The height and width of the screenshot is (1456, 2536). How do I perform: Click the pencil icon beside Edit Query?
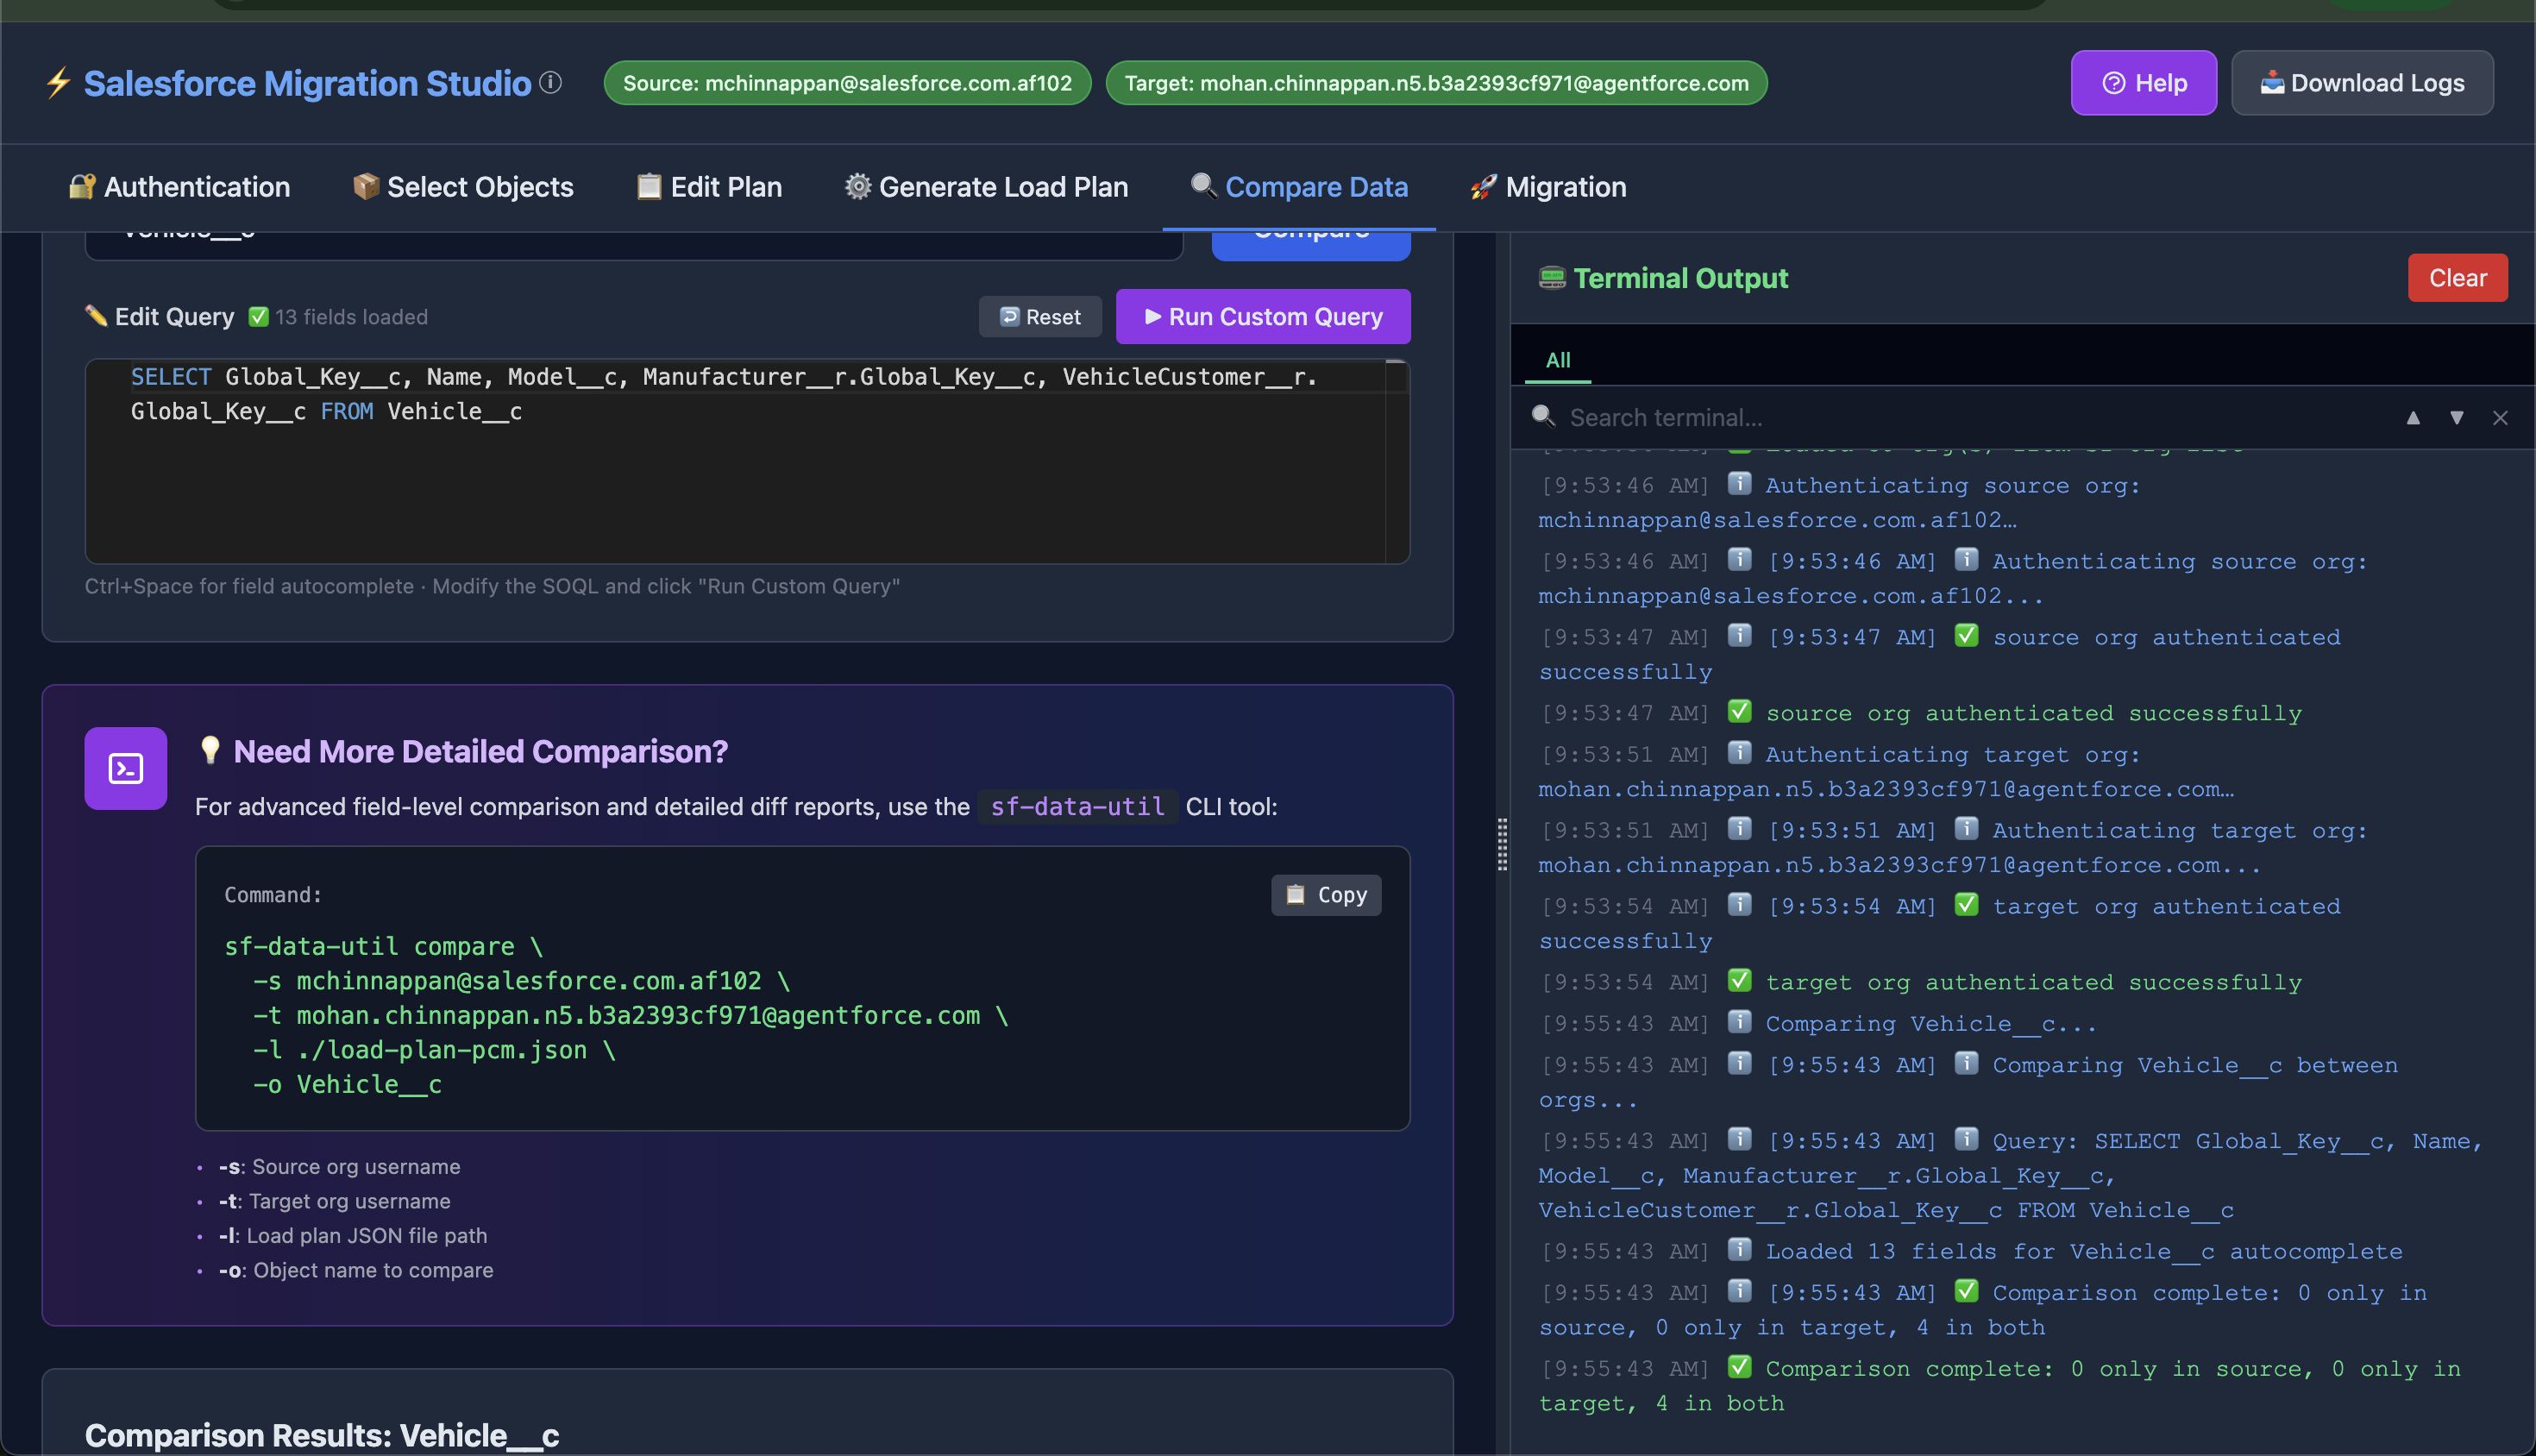tap(96, 316)
